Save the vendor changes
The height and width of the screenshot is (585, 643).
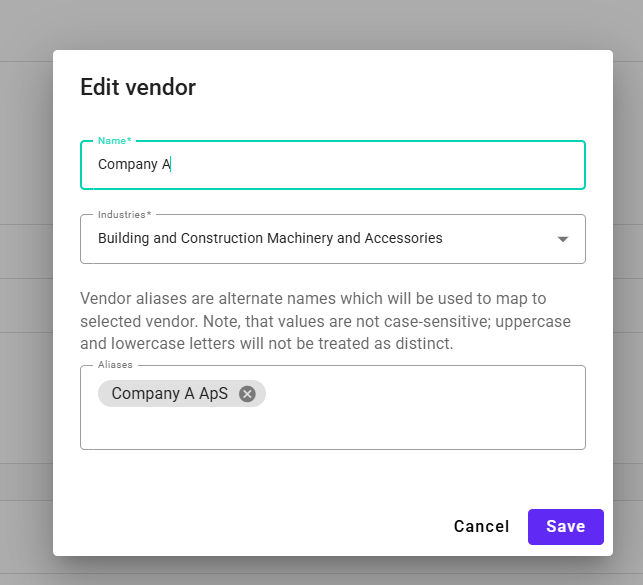coord(565,527)
